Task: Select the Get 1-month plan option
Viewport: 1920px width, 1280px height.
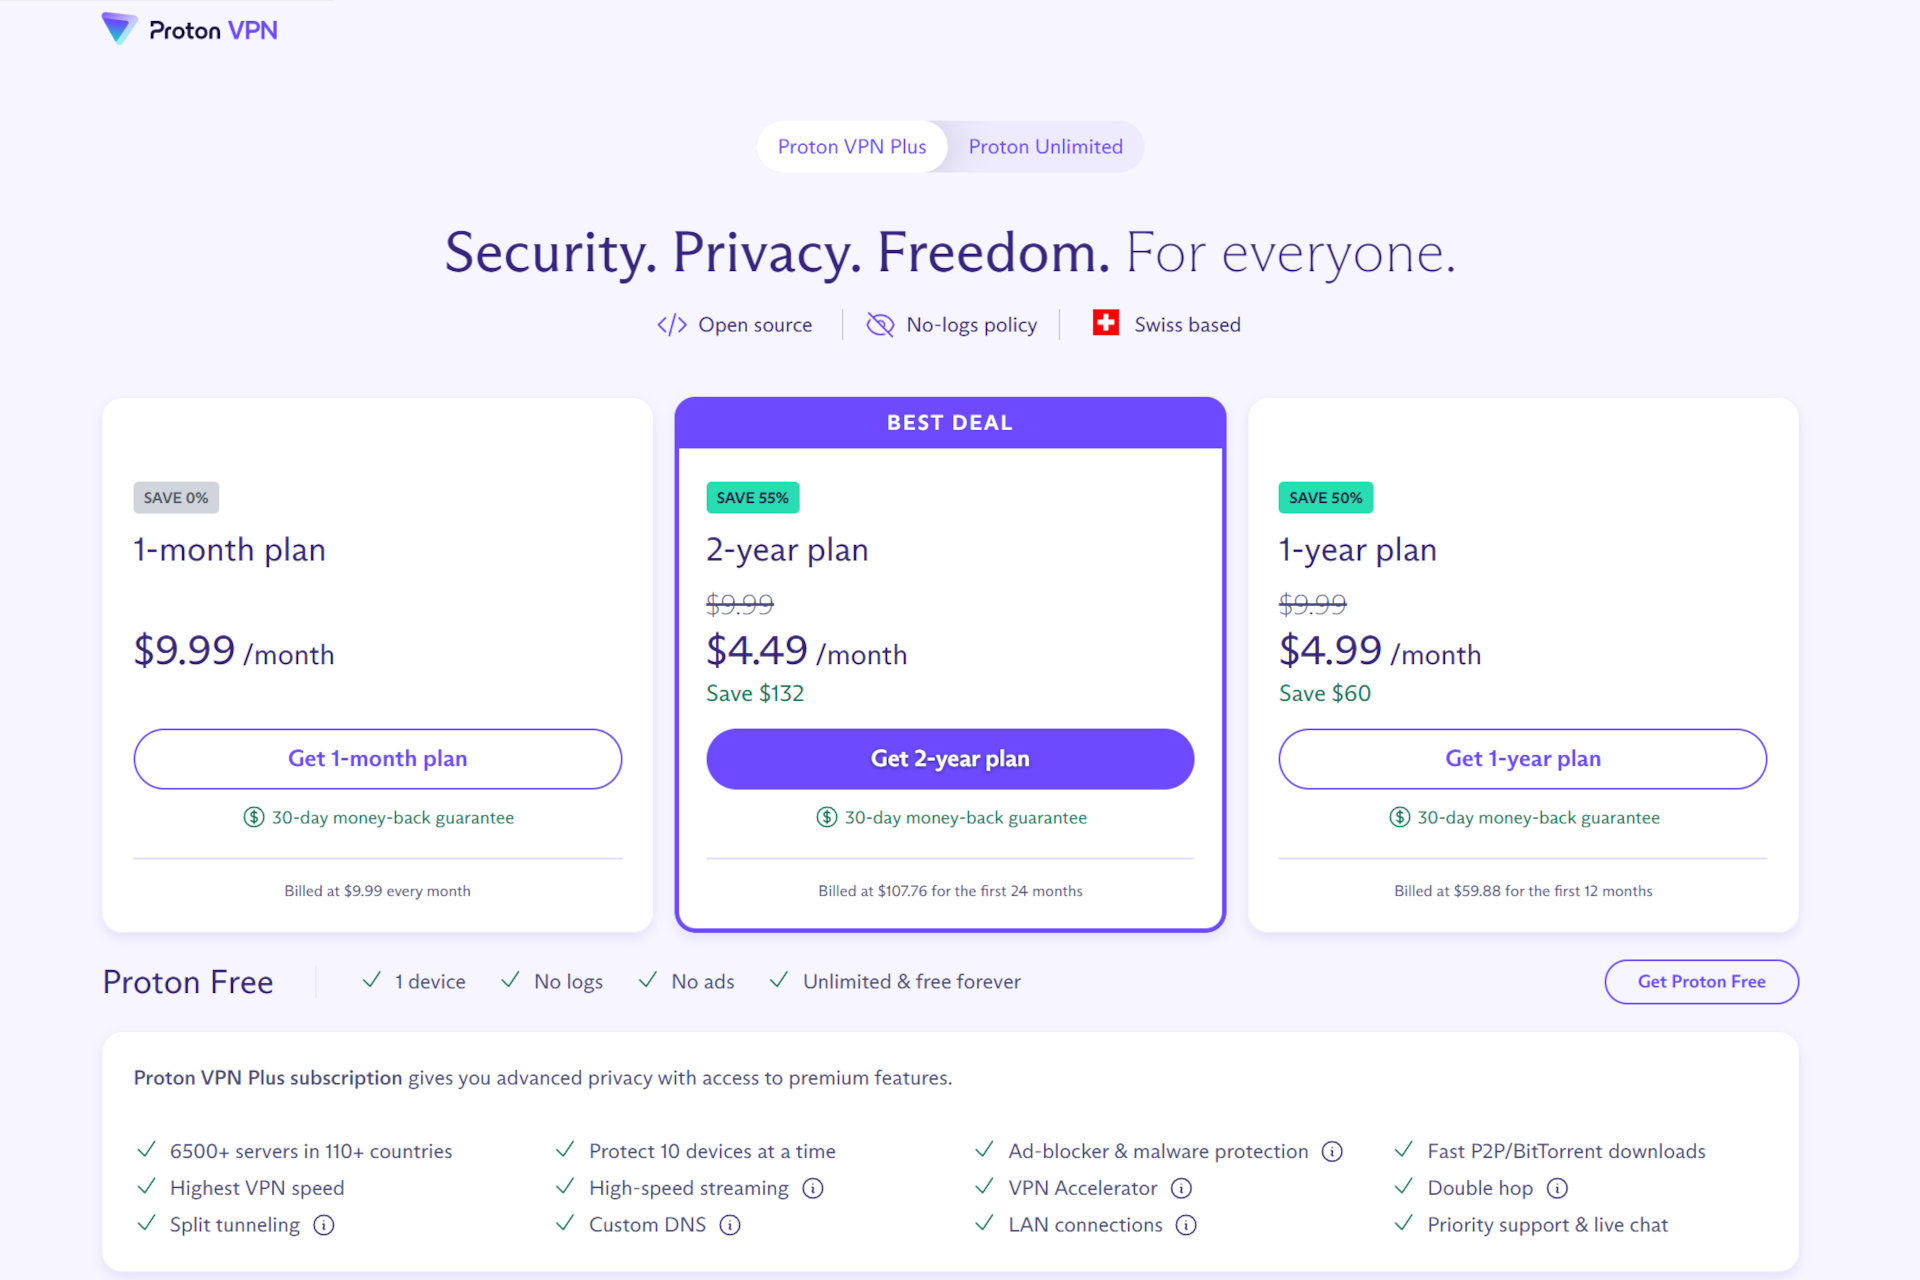Action: coord(377,759)
